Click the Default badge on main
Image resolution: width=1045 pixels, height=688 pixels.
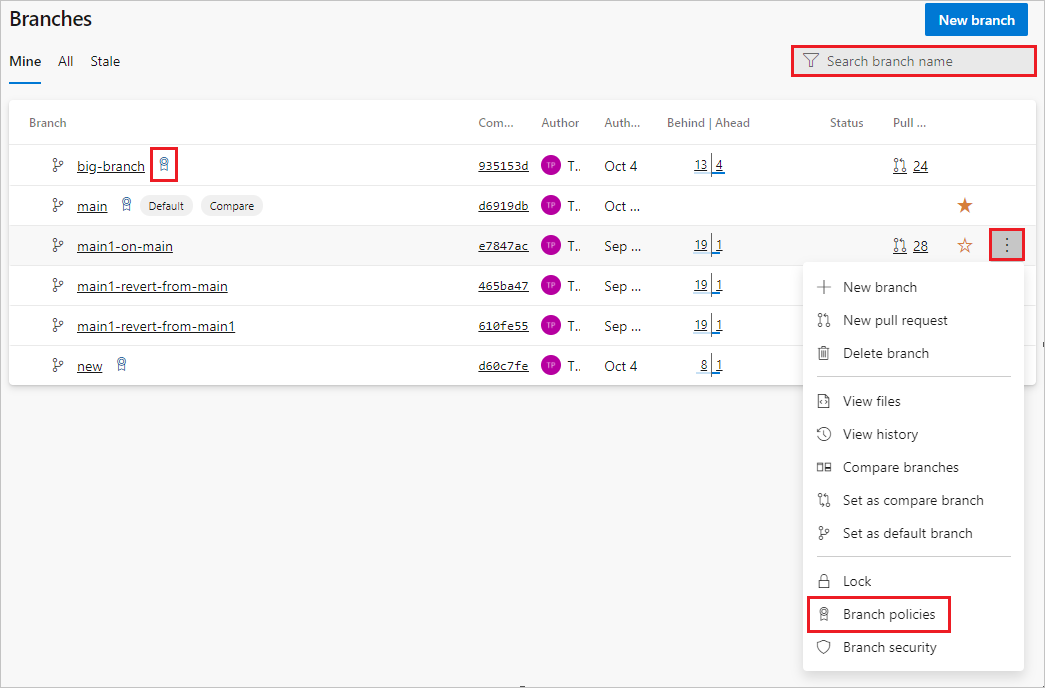[166, 205]
